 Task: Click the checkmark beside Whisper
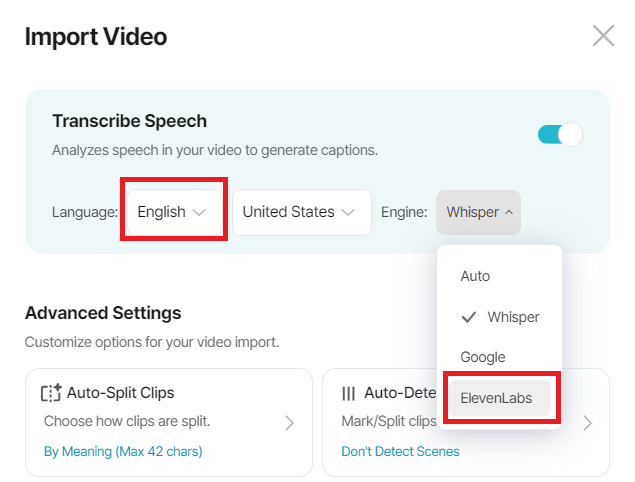pyautogui.click(x=469, y=317)
